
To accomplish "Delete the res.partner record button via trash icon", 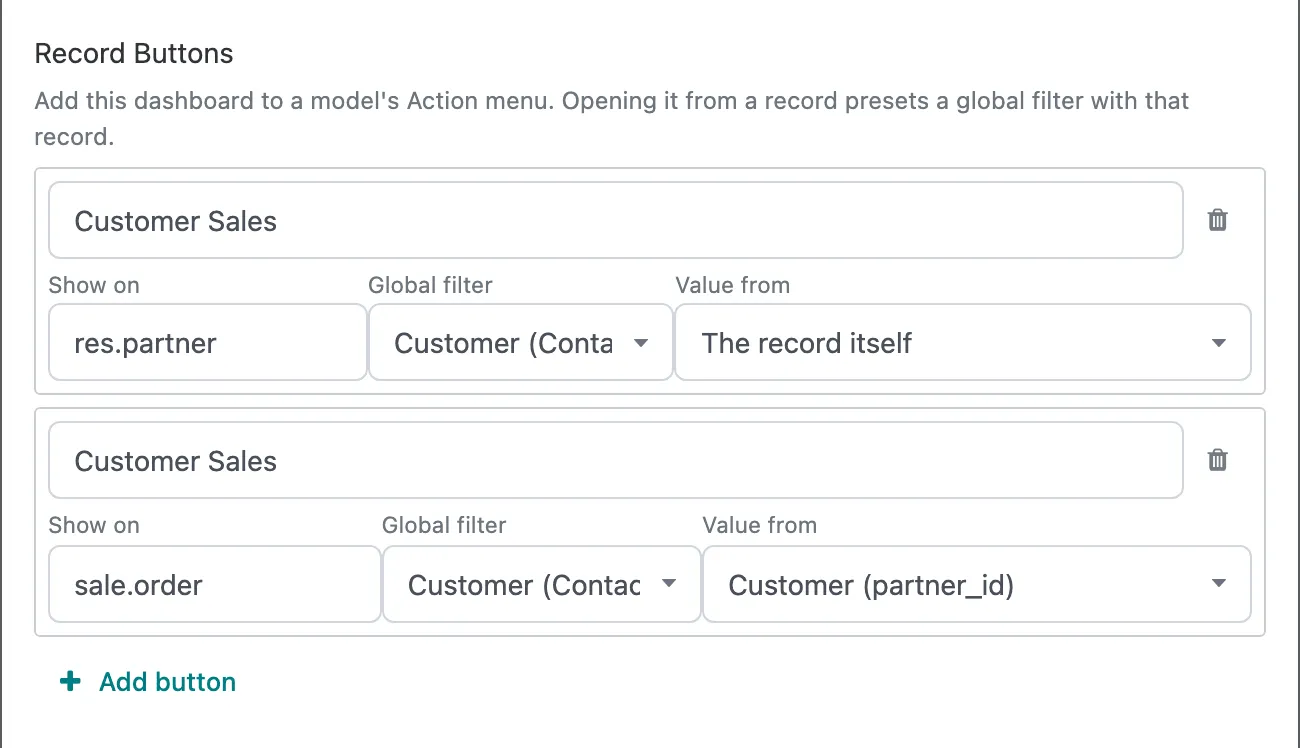I will (1217, 220).
